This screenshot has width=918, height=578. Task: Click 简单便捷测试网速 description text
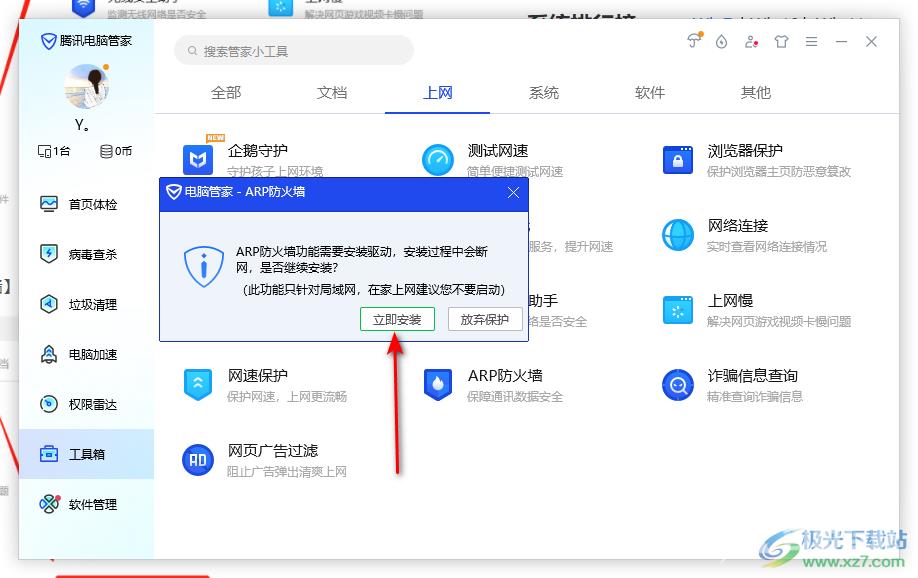[x=515, y=172]
